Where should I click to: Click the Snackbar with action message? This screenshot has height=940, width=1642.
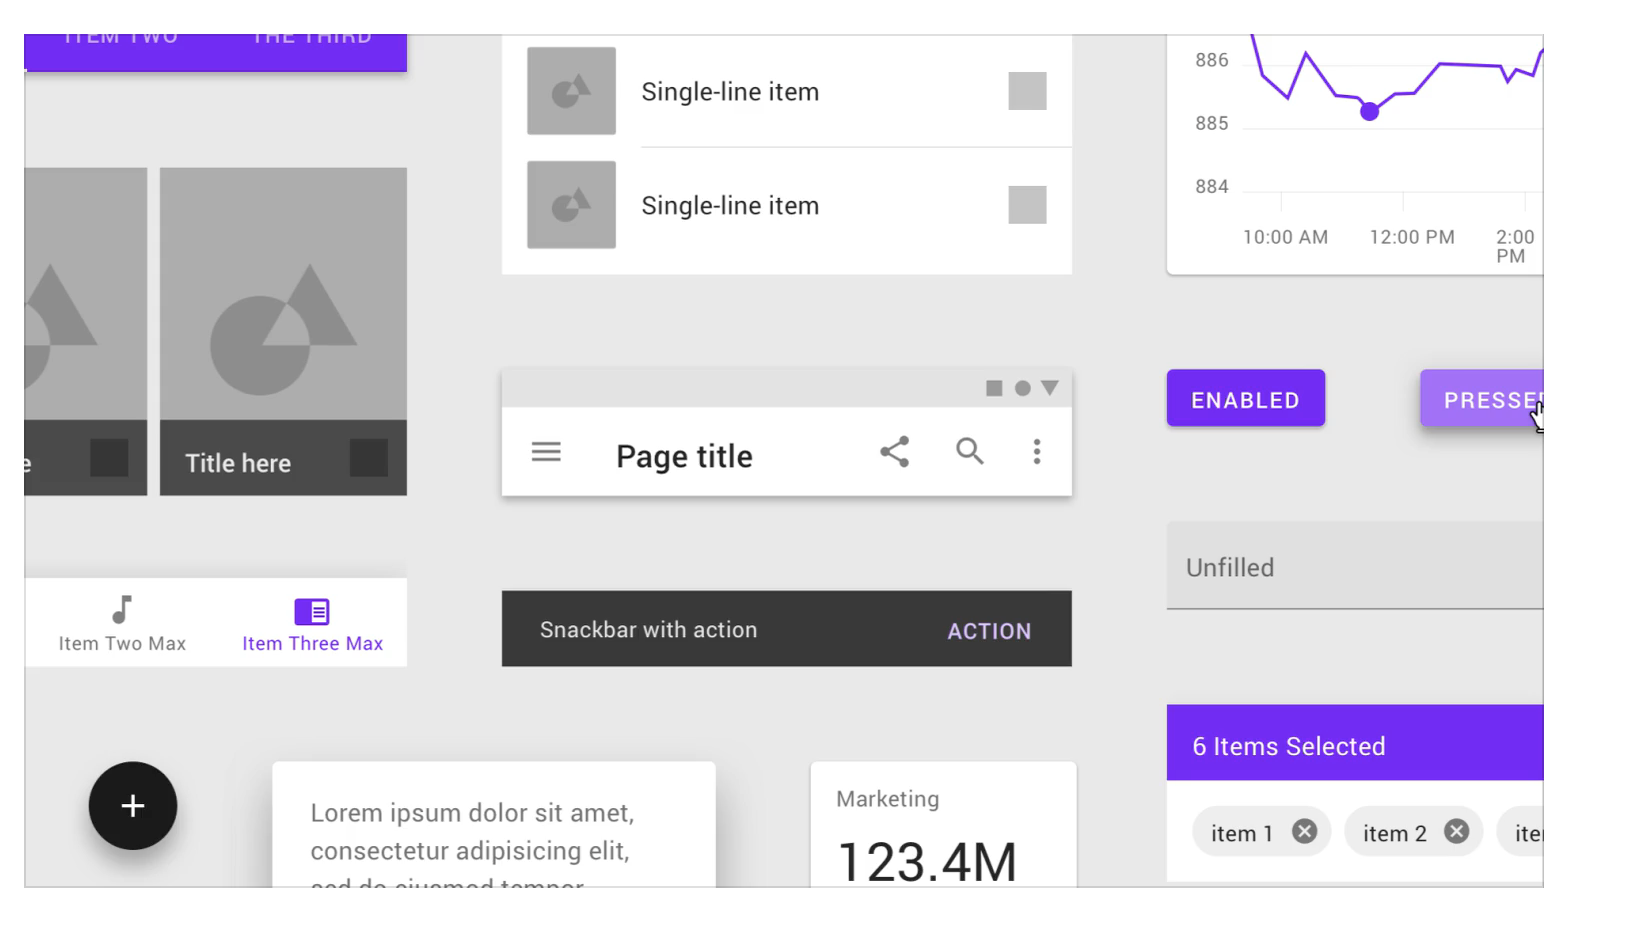point(648,630)
